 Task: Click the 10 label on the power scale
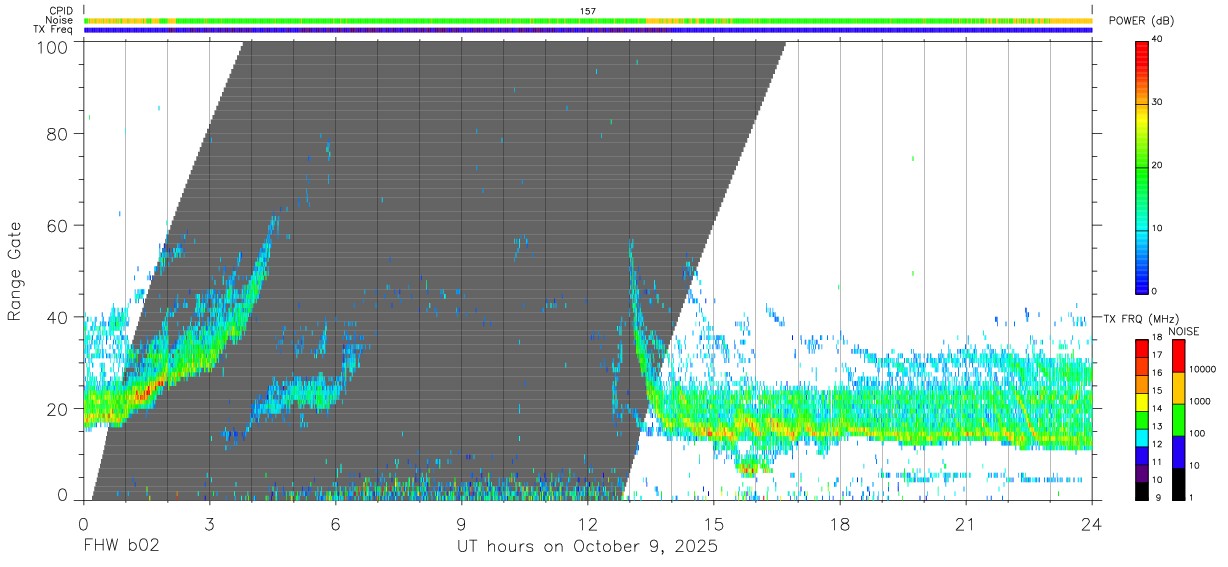(x=1158, y=229)
